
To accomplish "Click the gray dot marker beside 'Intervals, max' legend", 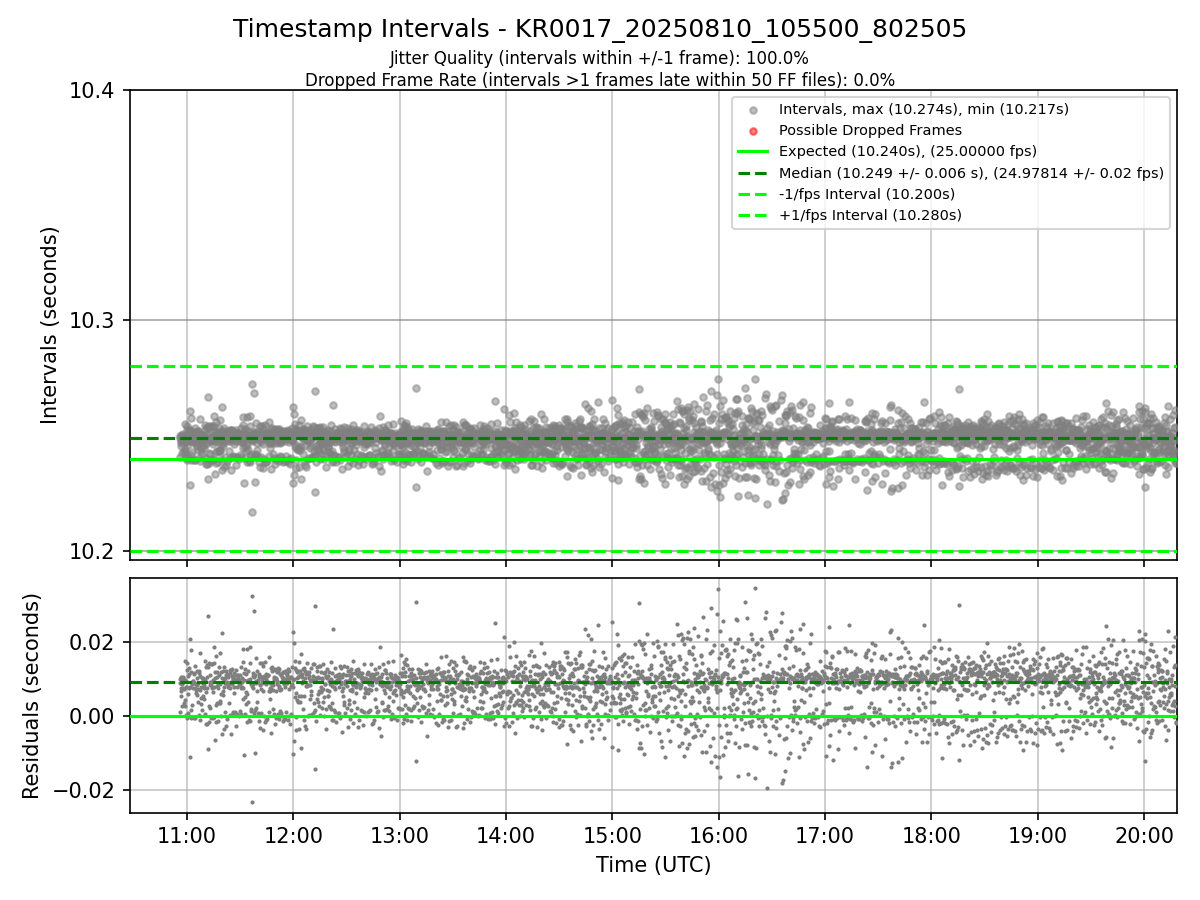I will 753,110.
